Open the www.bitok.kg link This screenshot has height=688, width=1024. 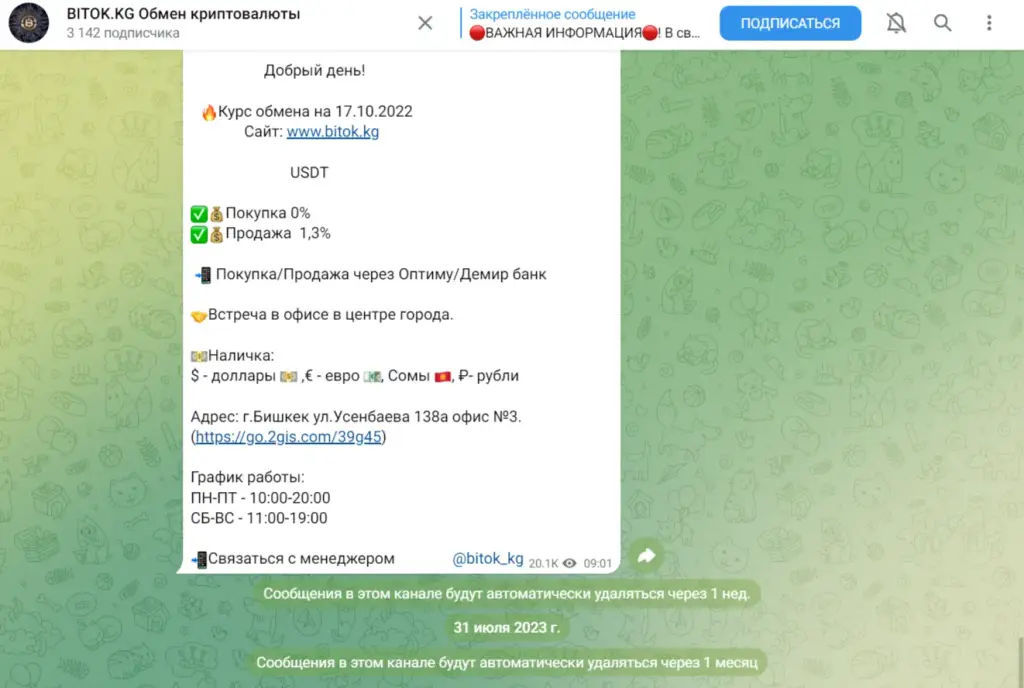click(332, 132)
